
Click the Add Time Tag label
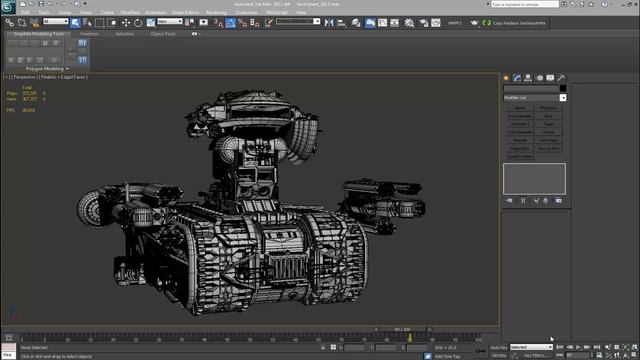coord(447,356)
